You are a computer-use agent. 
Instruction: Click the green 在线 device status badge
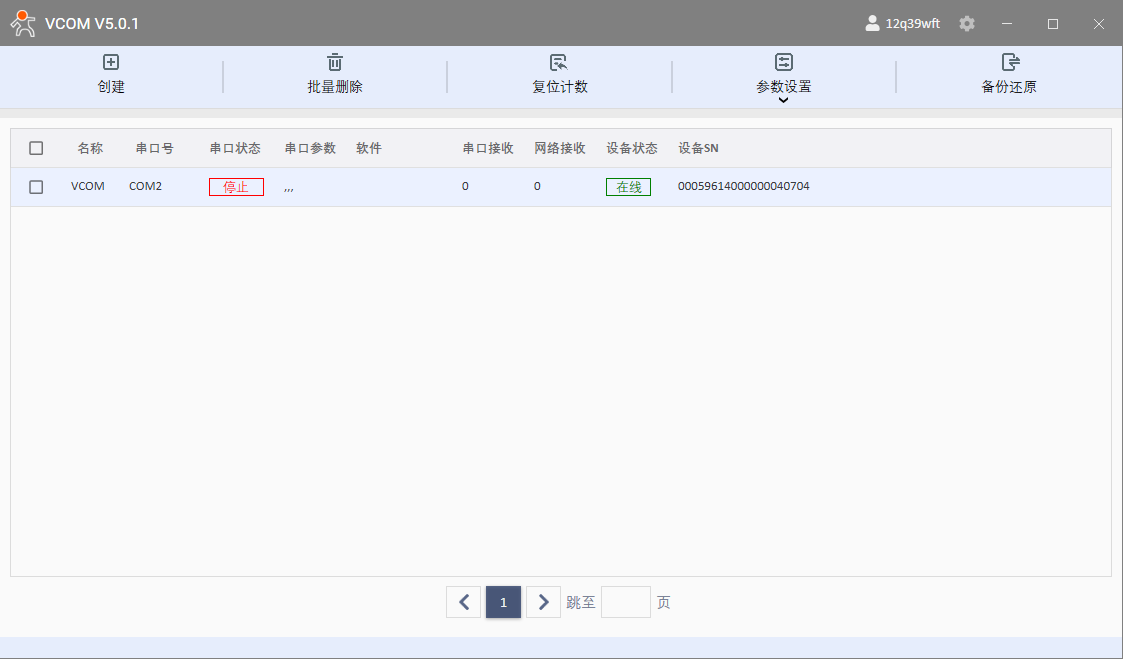tap(628, 187)
